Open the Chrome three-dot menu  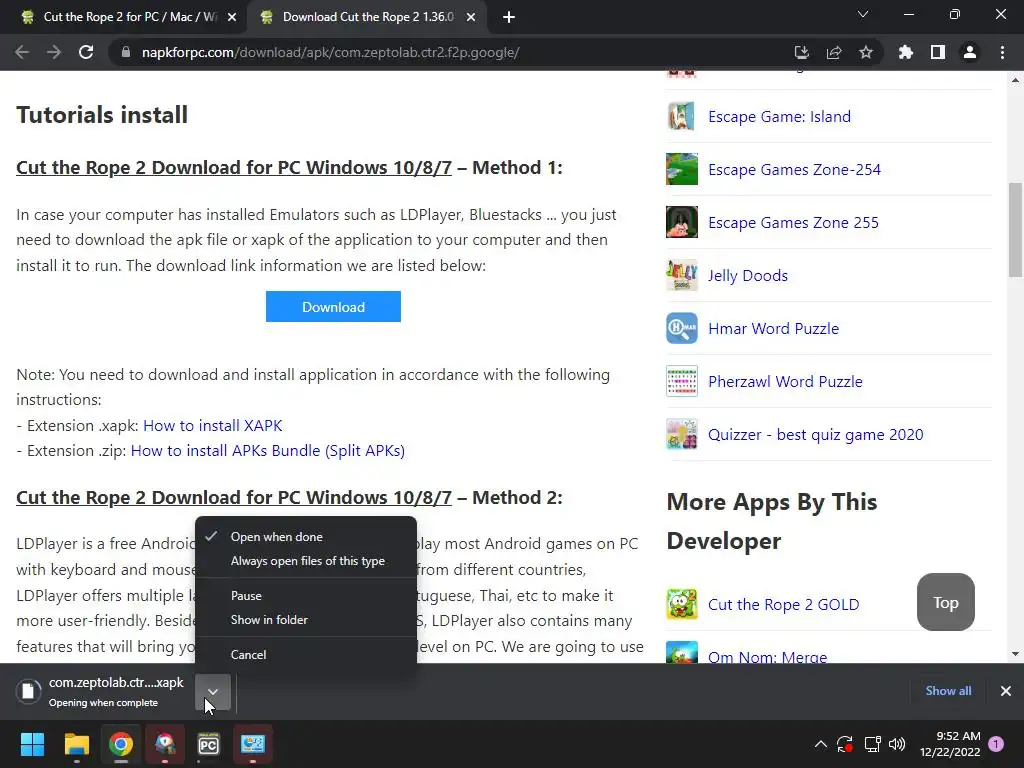point(1002,52)
